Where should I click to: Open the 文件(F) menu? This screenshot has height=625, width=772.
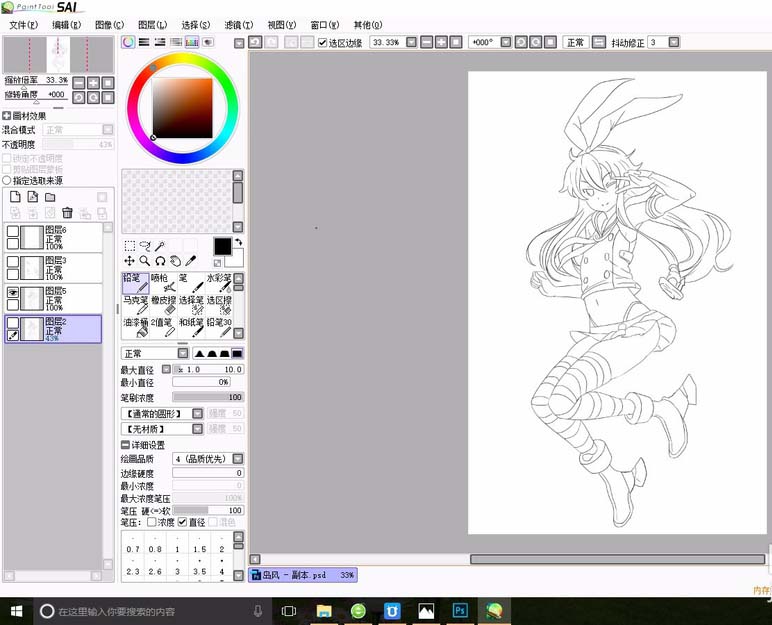coord(23,25)
